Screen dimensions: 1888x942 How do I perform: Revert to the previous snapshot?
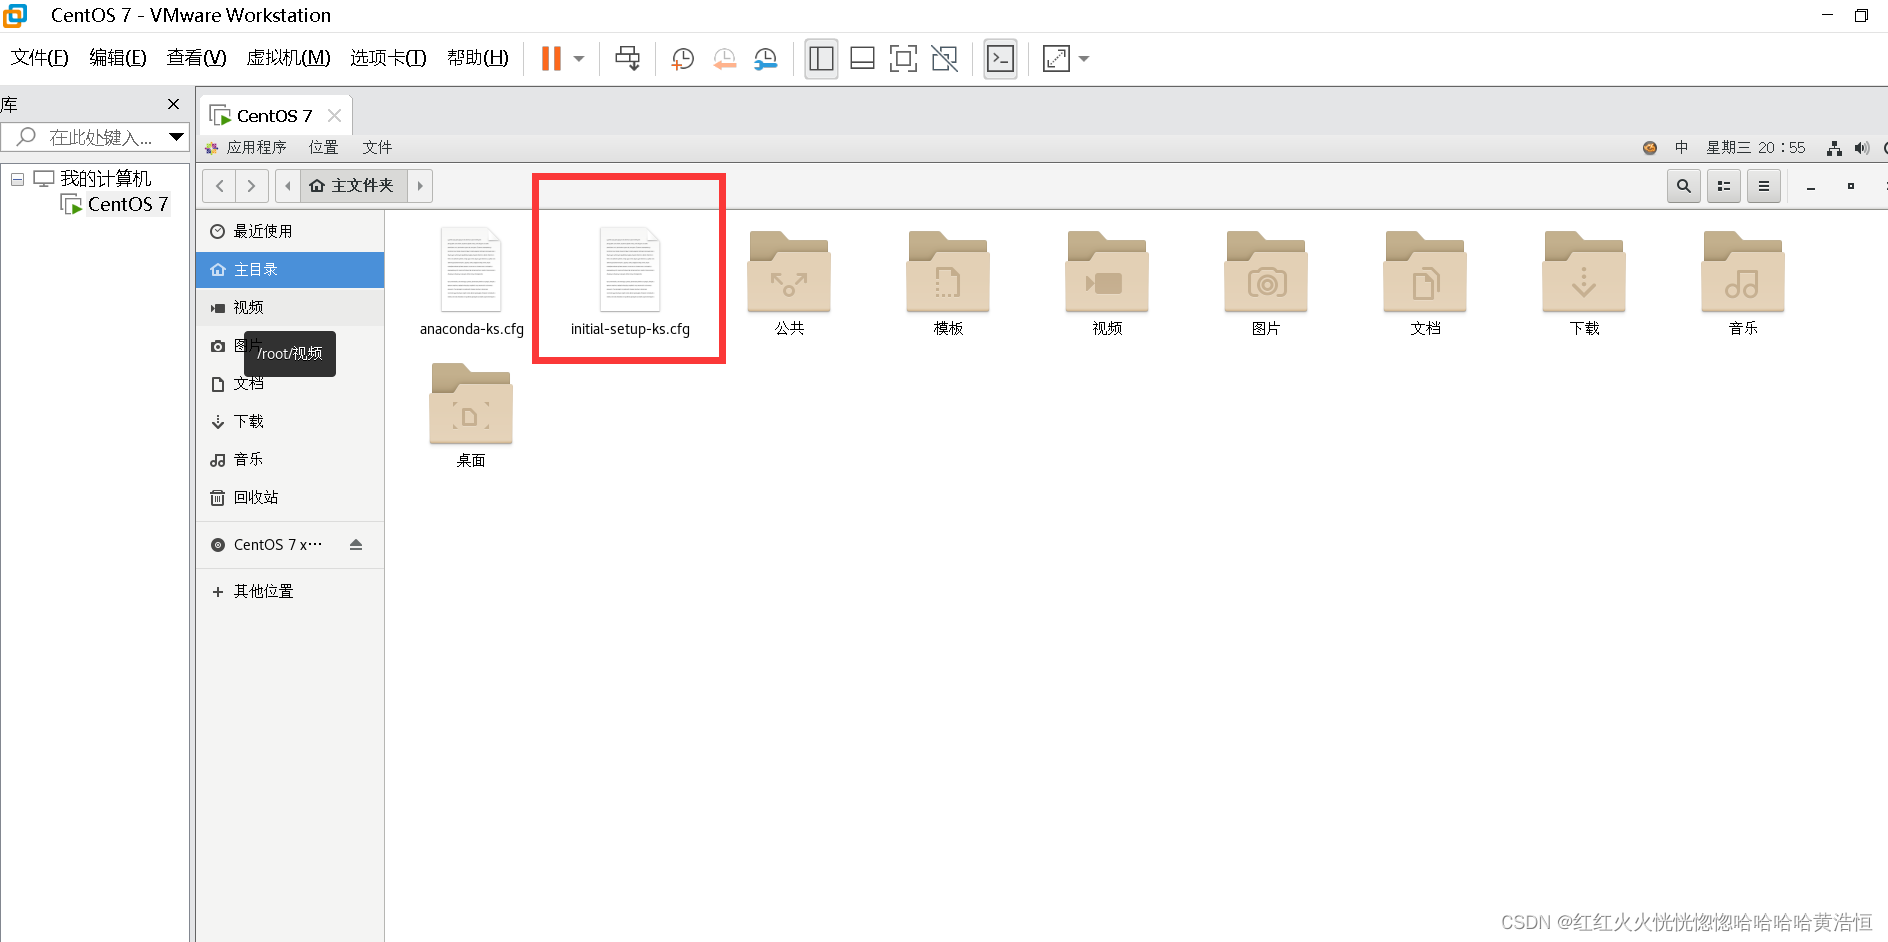point(724,58)
